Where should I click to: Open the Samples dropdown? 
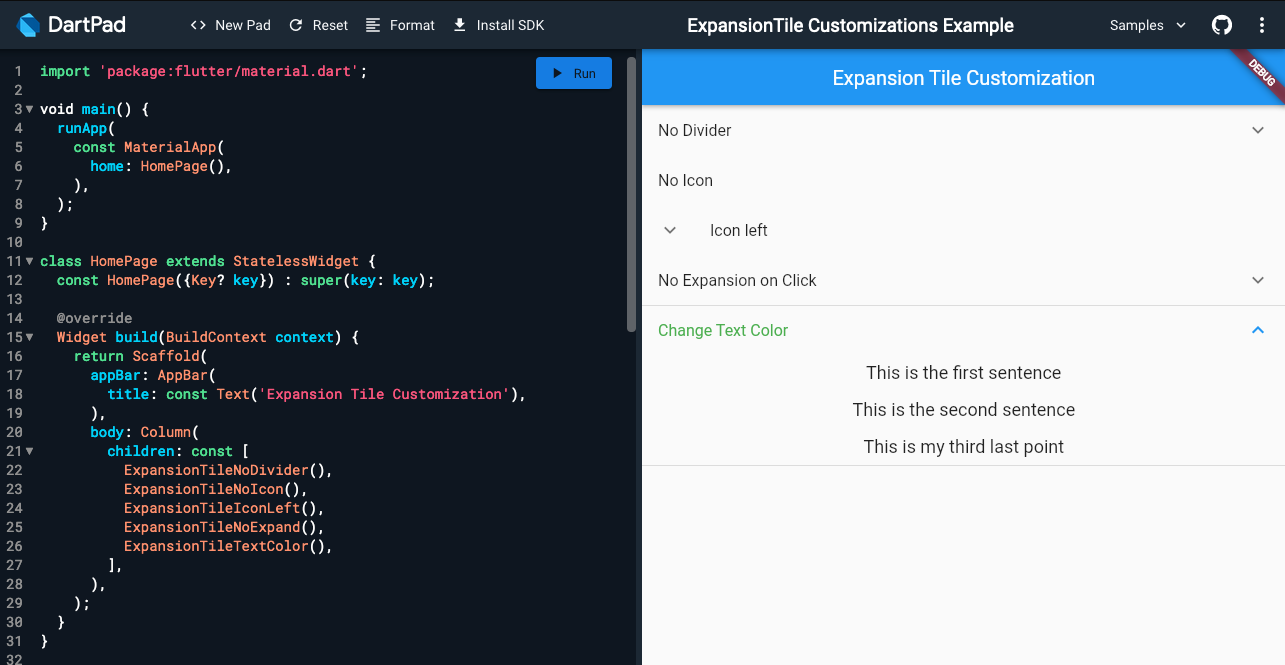(x=1146, y=24)
